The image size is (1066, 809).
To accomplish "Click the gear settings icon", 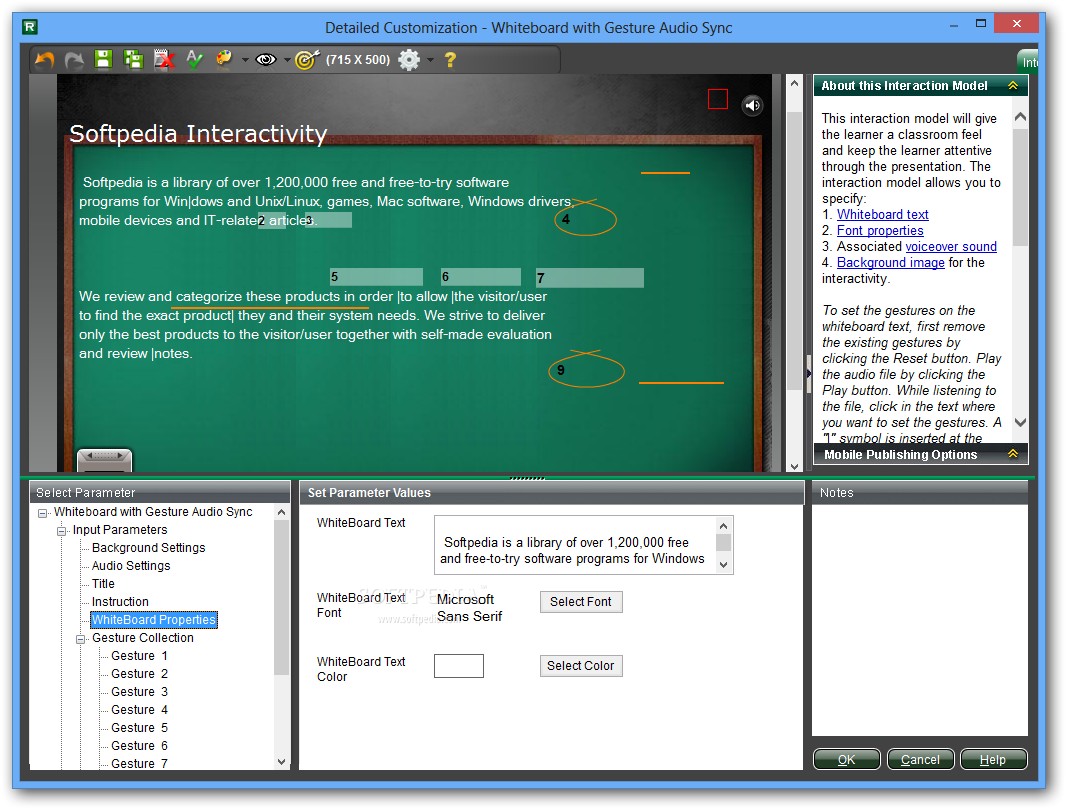I will click(409, 60).
